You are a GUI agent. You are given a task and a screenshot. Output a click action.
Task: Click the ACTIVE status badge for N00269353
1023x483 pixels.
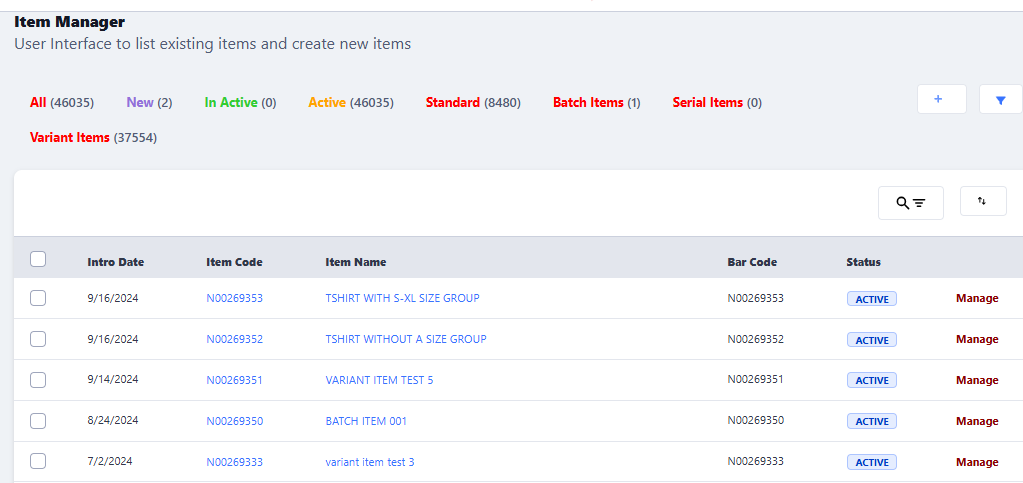pyautogui.click(x=871, y=299)
